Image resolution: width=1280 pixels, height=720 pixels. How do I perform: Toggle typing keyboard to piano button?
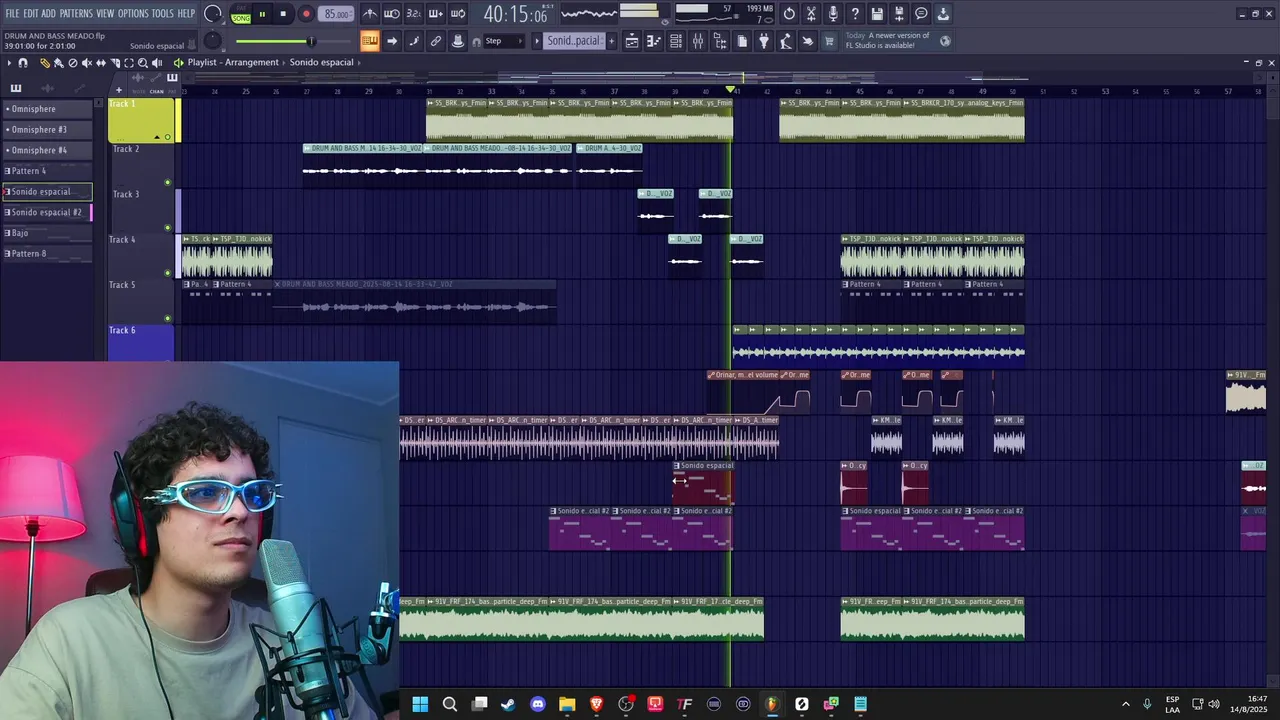pos(370,41)
